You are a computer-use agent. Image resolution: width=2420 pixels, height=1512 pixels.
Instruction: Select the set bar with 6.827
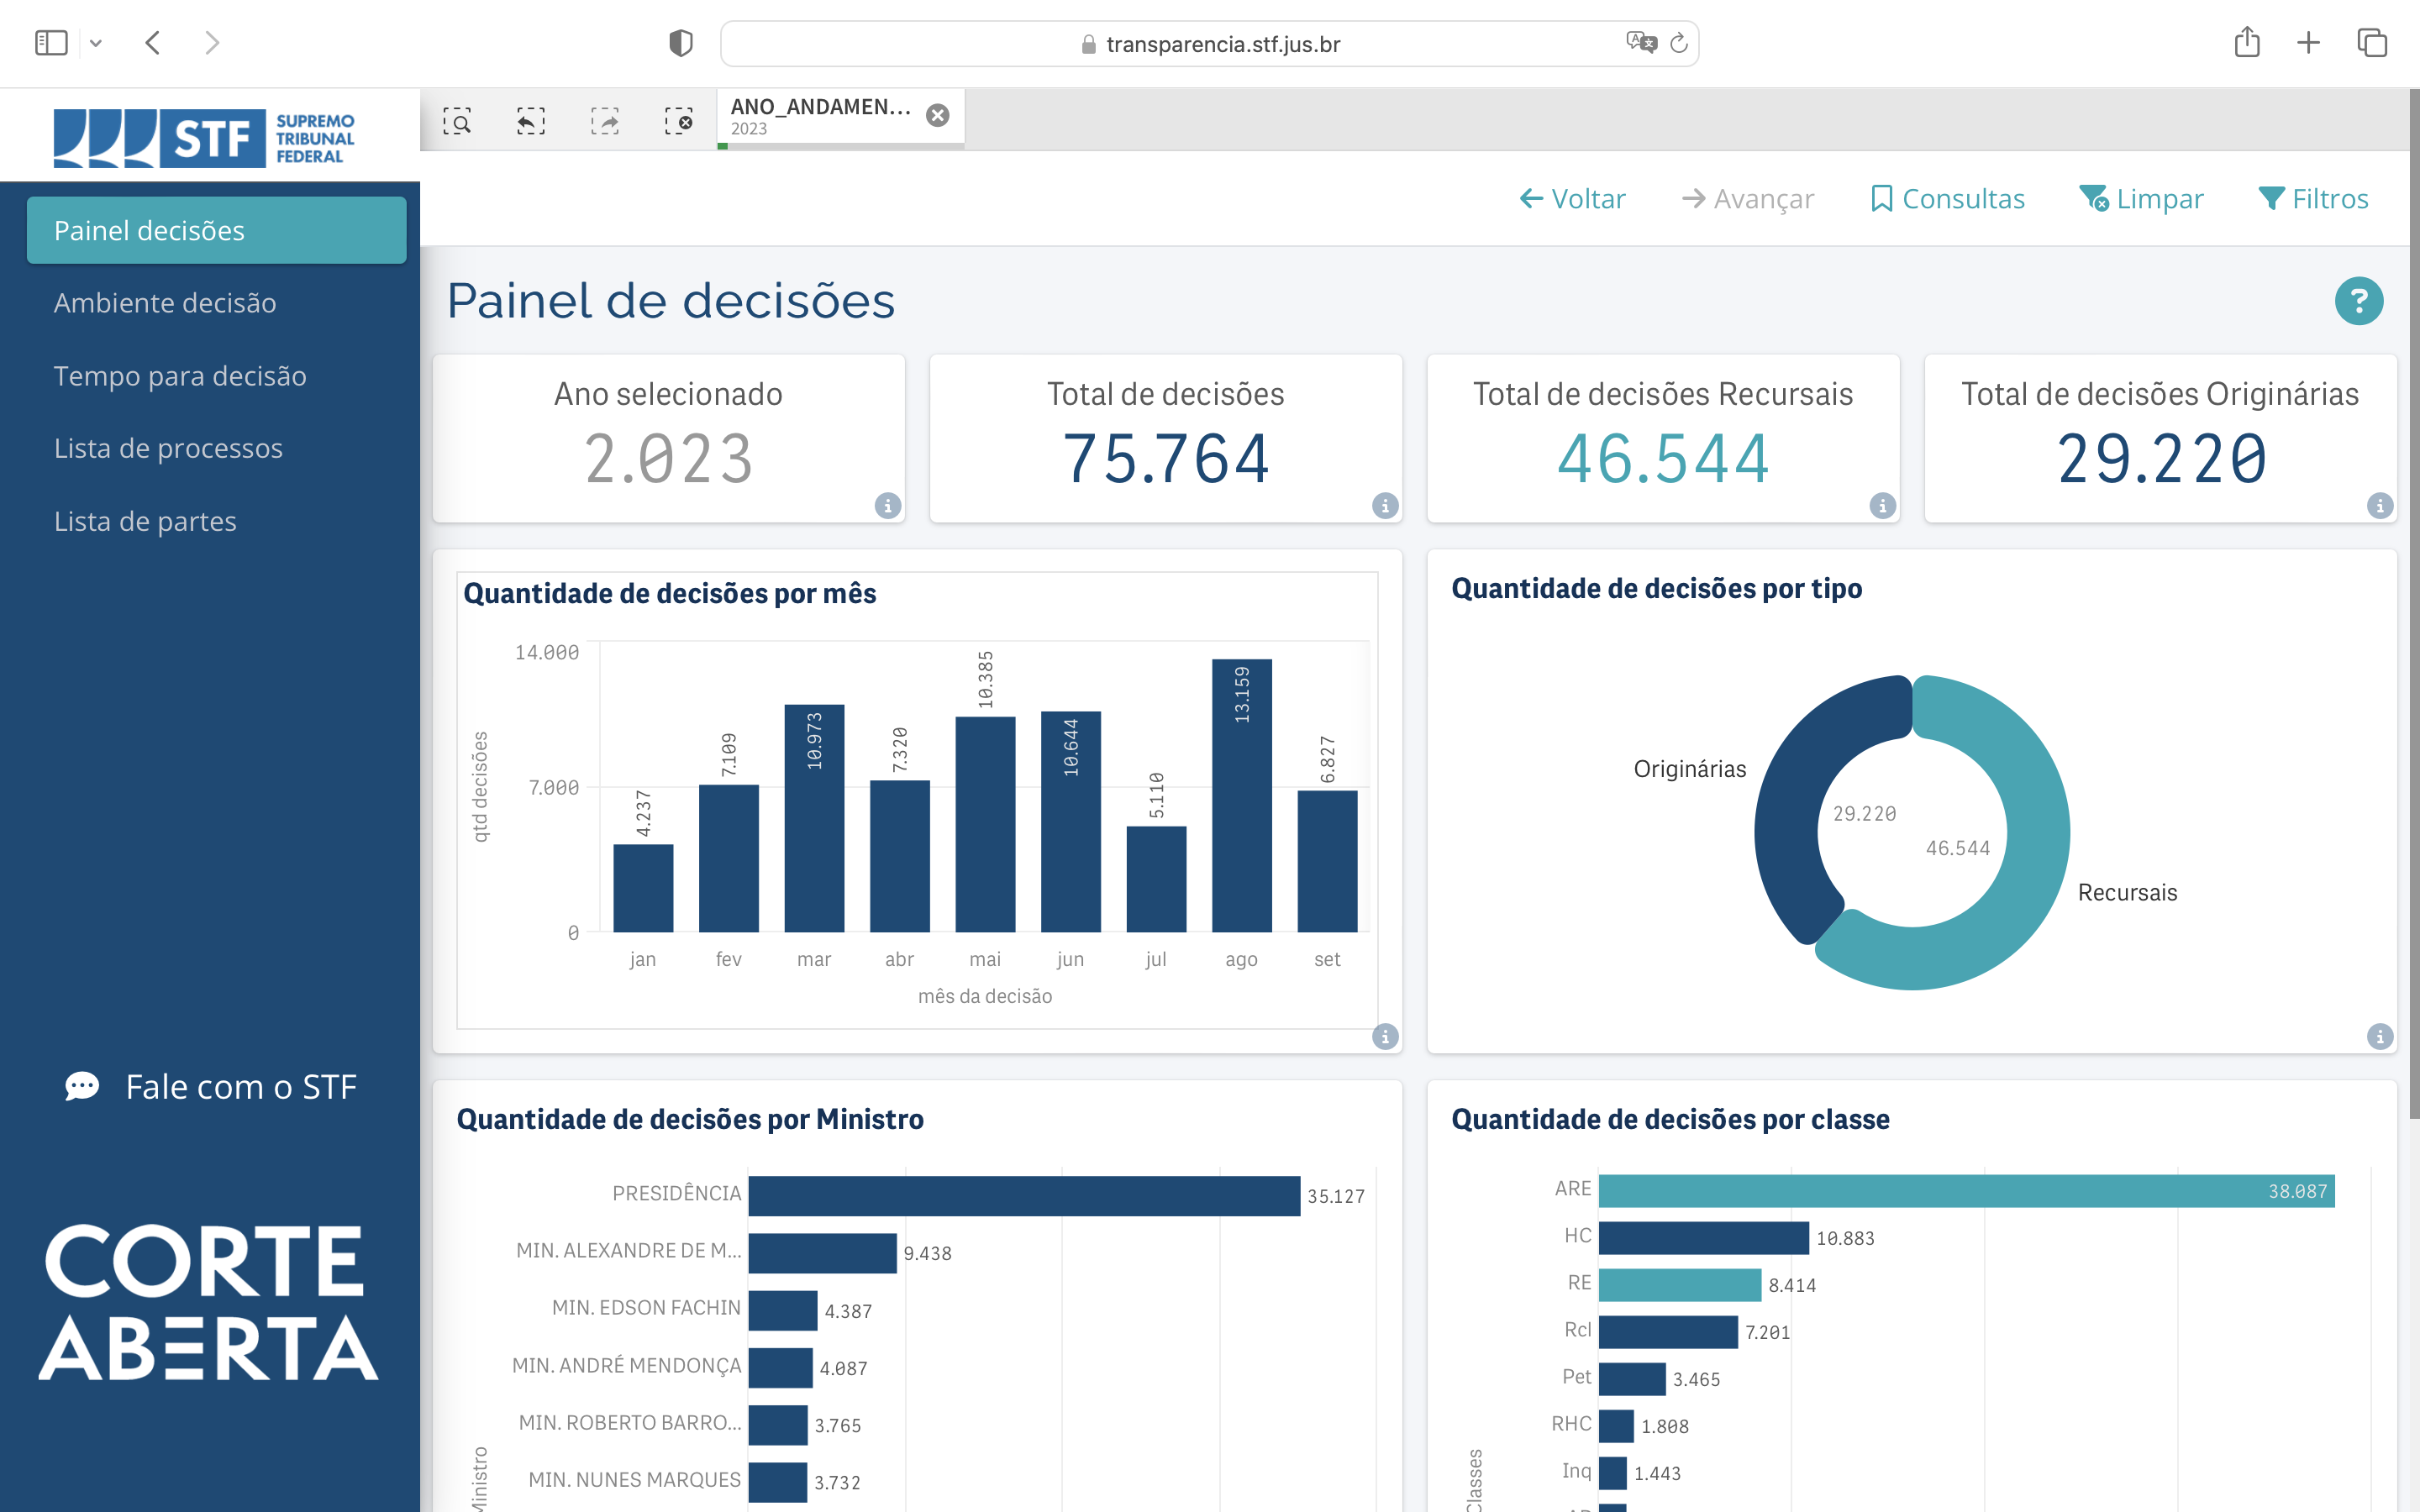[1327, 862]
